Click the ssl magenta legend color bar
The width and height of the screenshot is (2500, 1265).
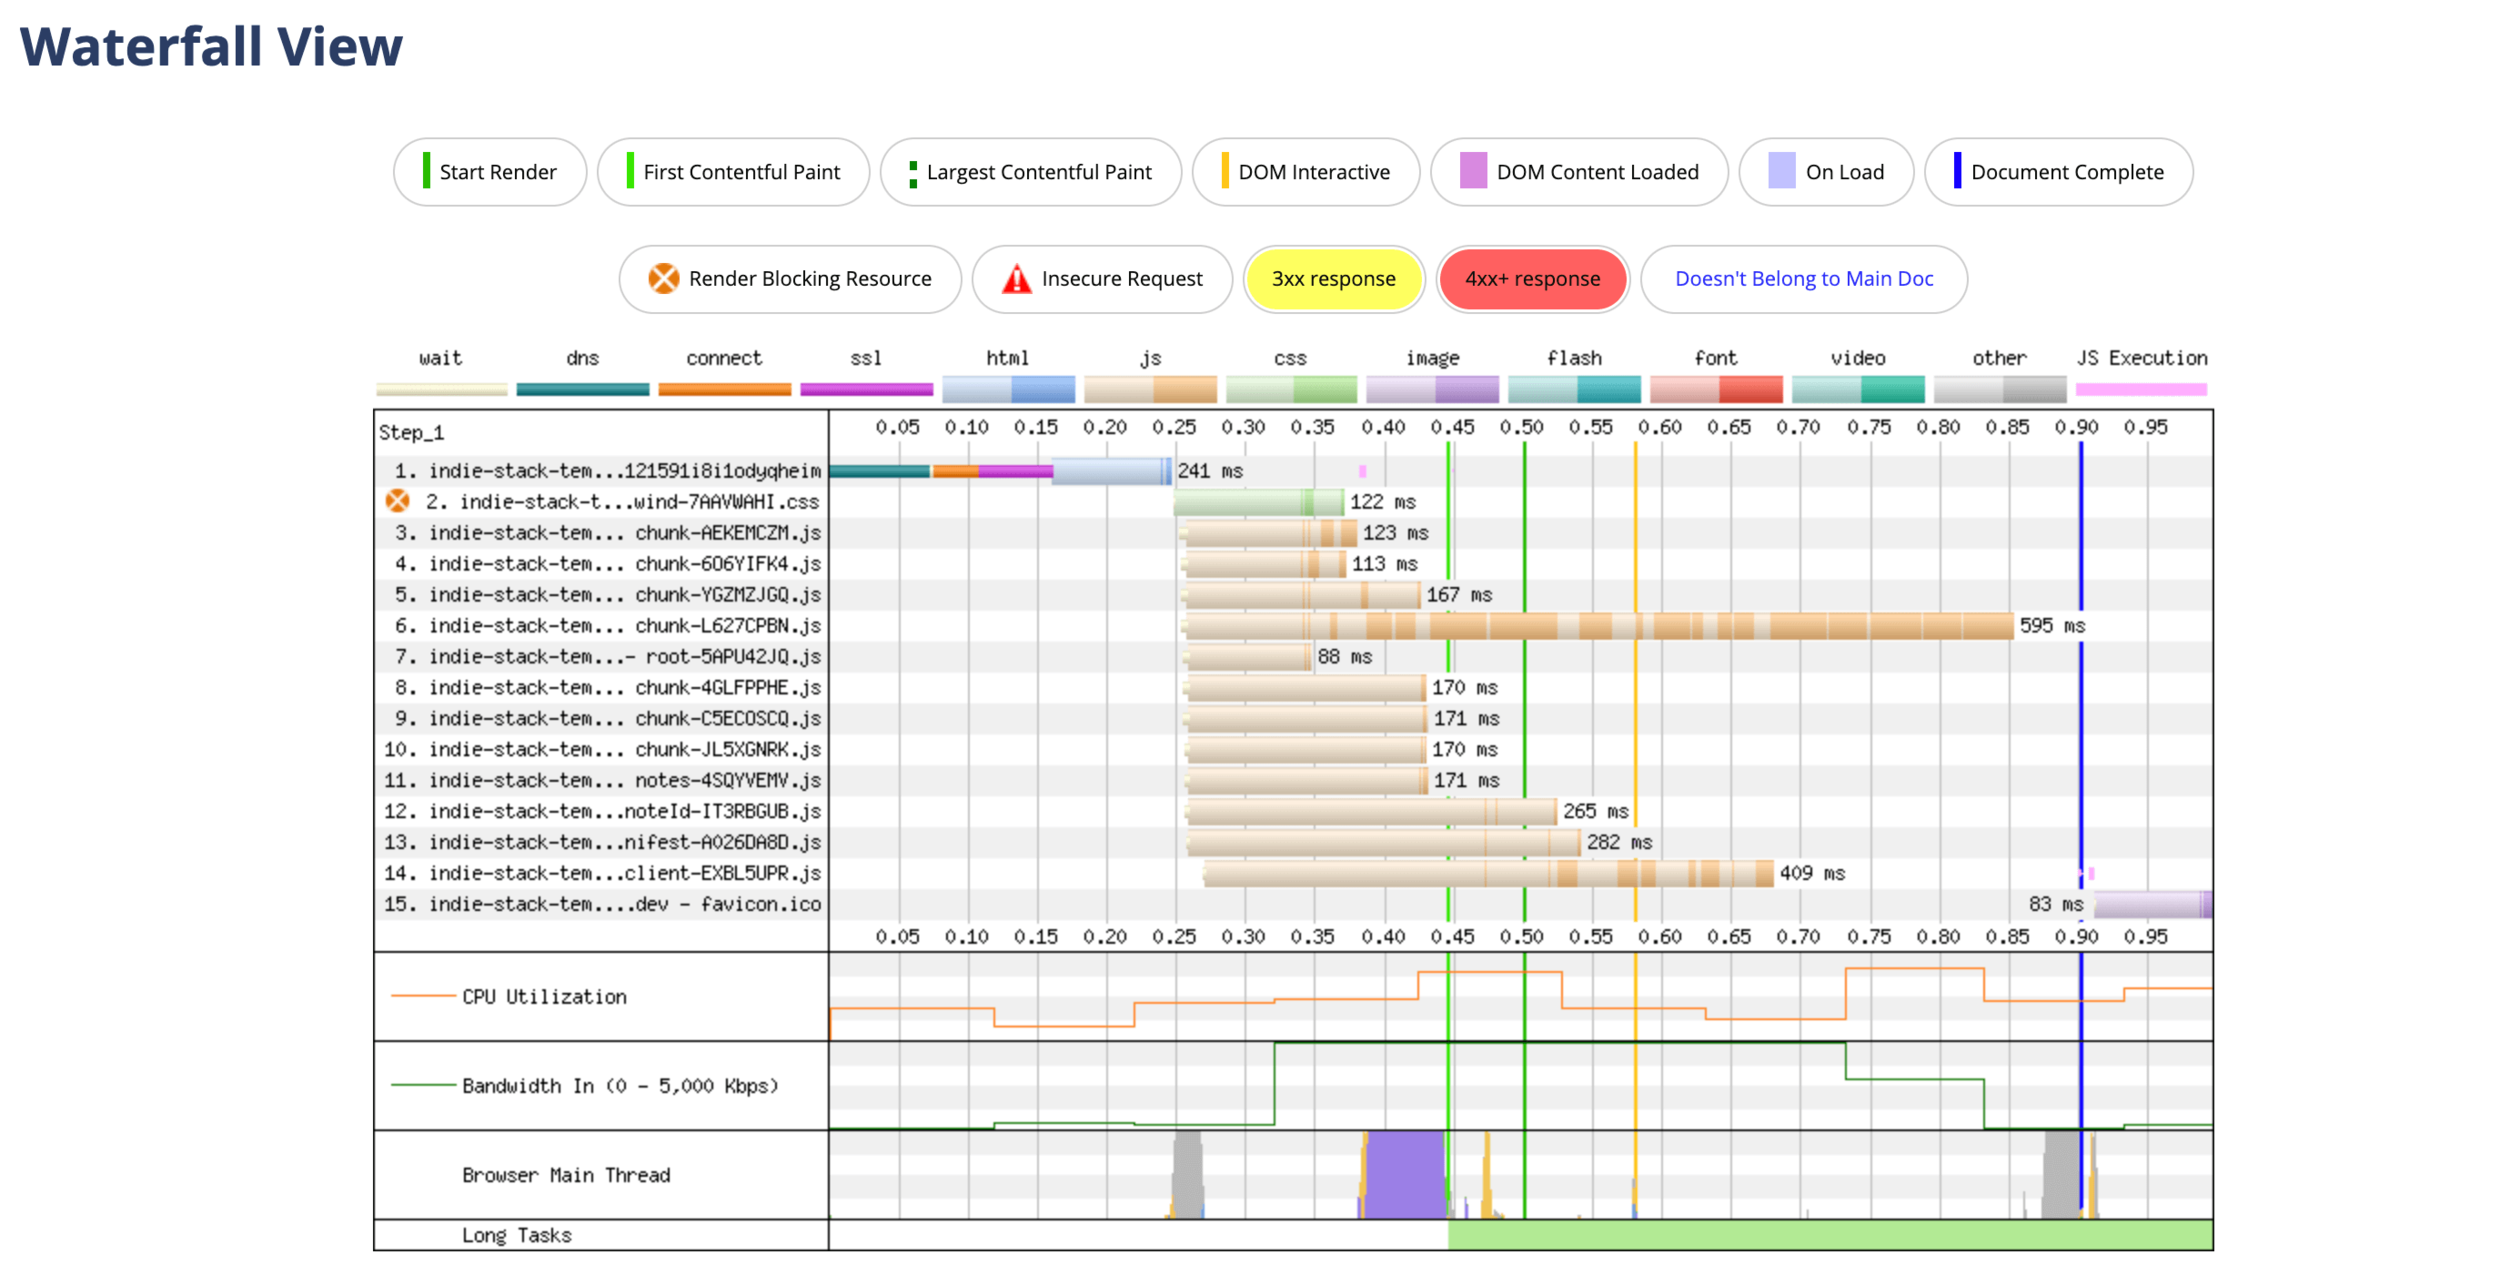click(866, 389)
